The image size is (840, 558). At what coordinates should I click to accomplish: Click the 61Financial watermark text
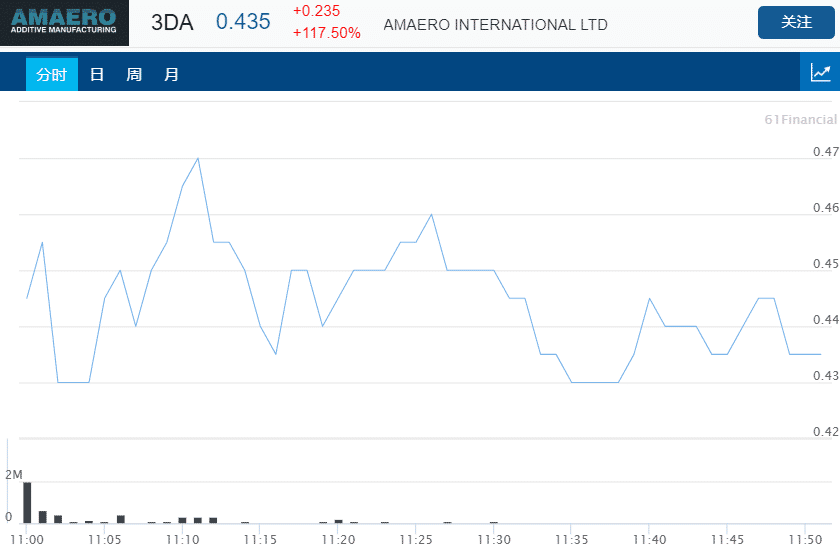800,120
